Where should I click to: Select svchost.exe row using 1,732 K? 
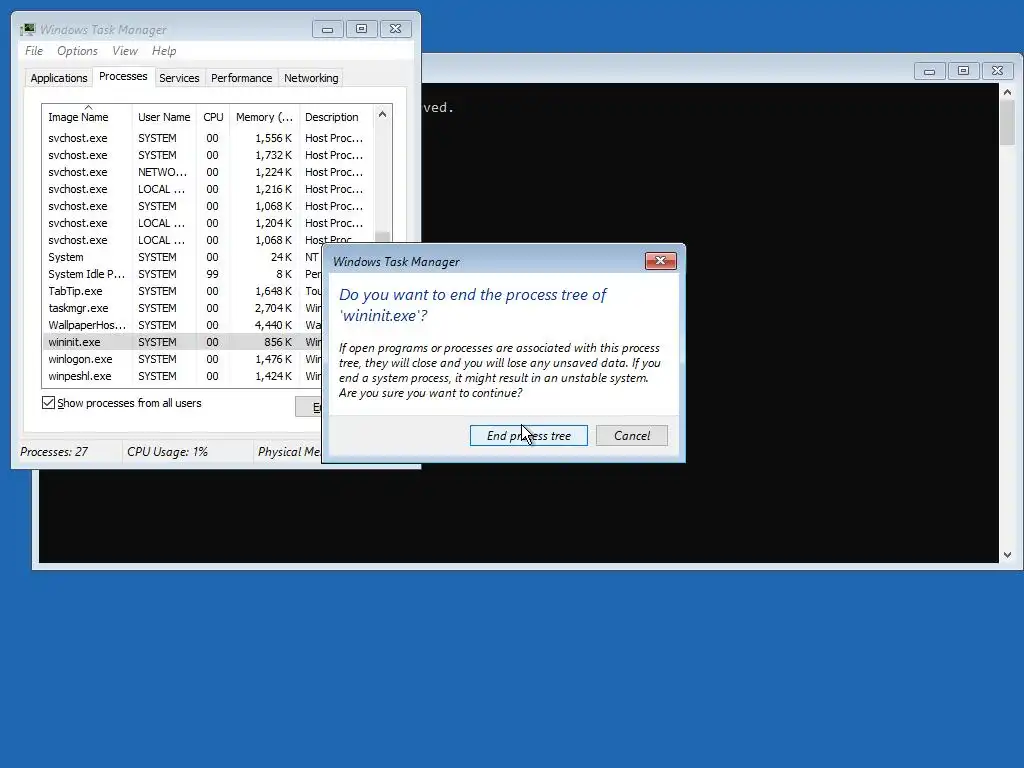(x=209, y=155)
